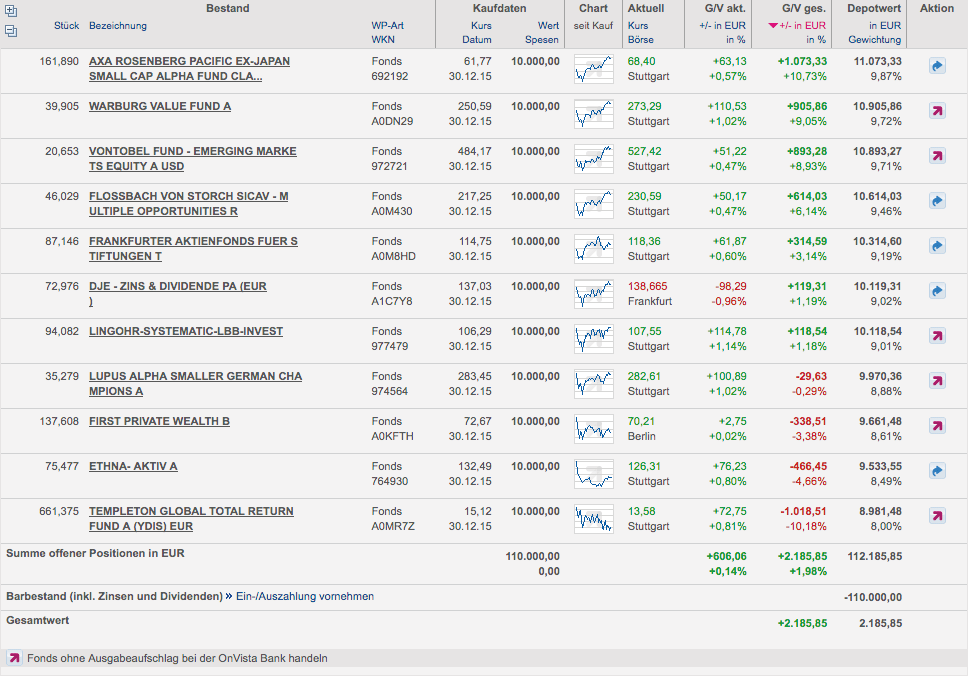Open the First Private Wealth B link
The height and width of the screenshot is (677, 970).
159,421
